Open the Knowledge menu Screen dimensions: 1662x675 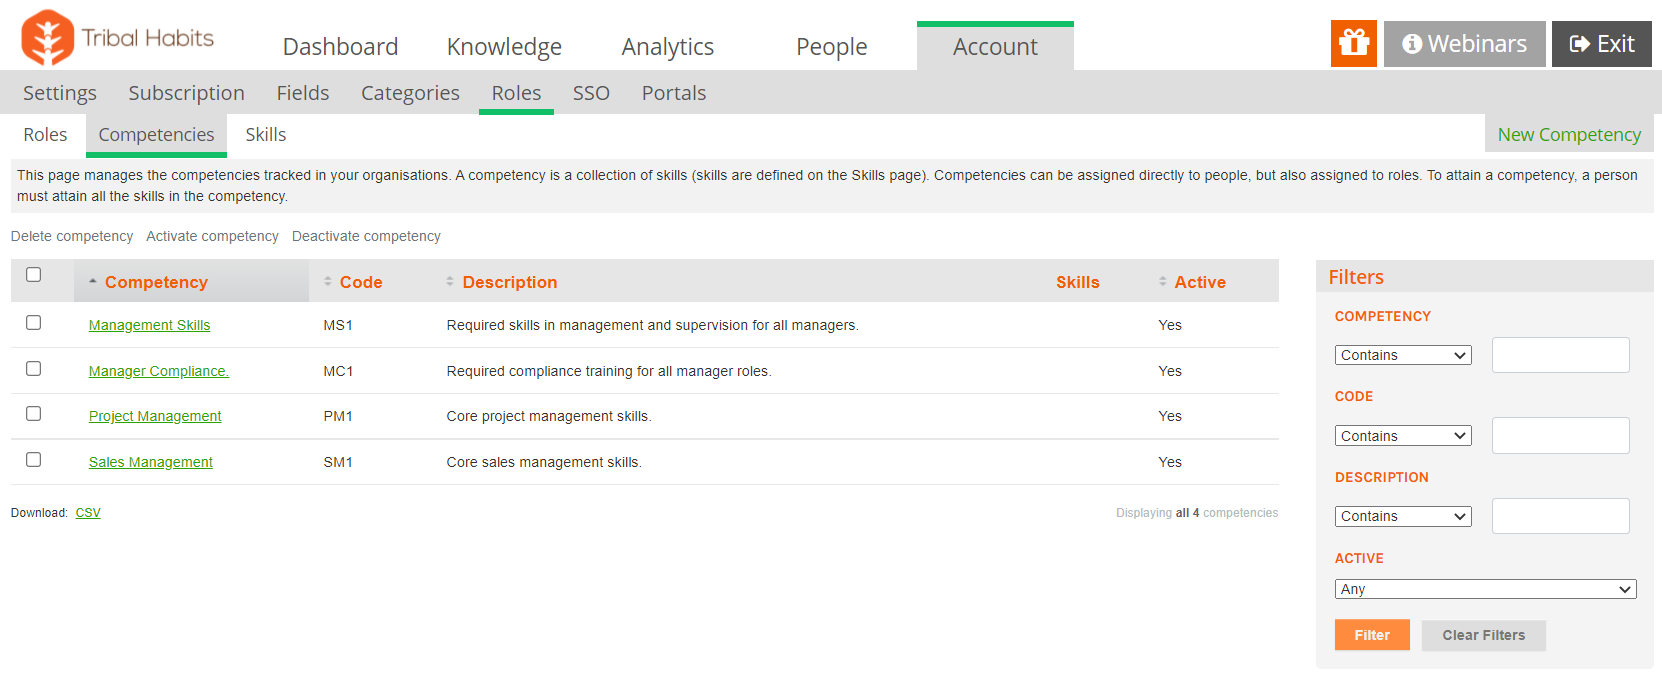click(x=504, y=47)
